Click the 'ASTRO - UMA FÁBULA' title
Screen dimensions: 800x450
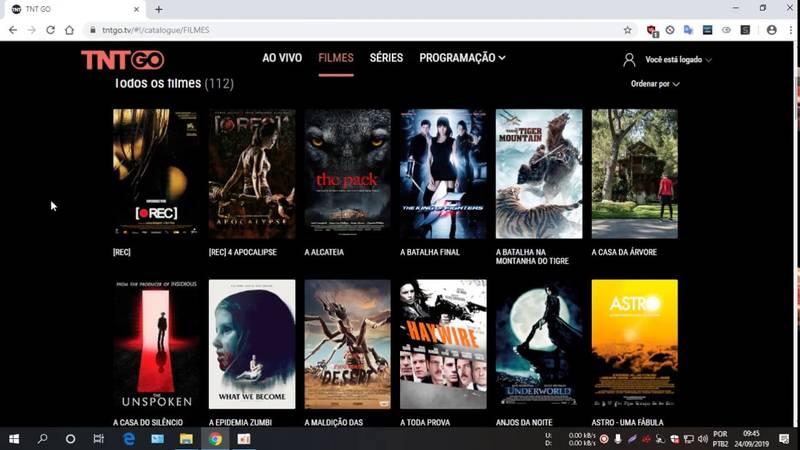628,422
